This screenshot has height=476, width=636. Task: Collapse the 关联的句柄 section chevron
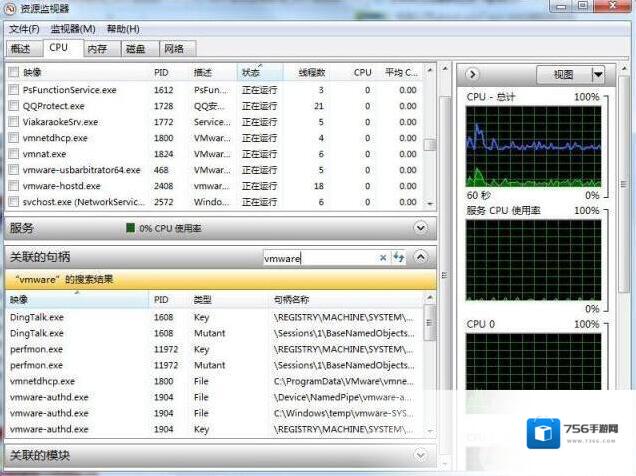pyautogui.click(x=421, y=258)
